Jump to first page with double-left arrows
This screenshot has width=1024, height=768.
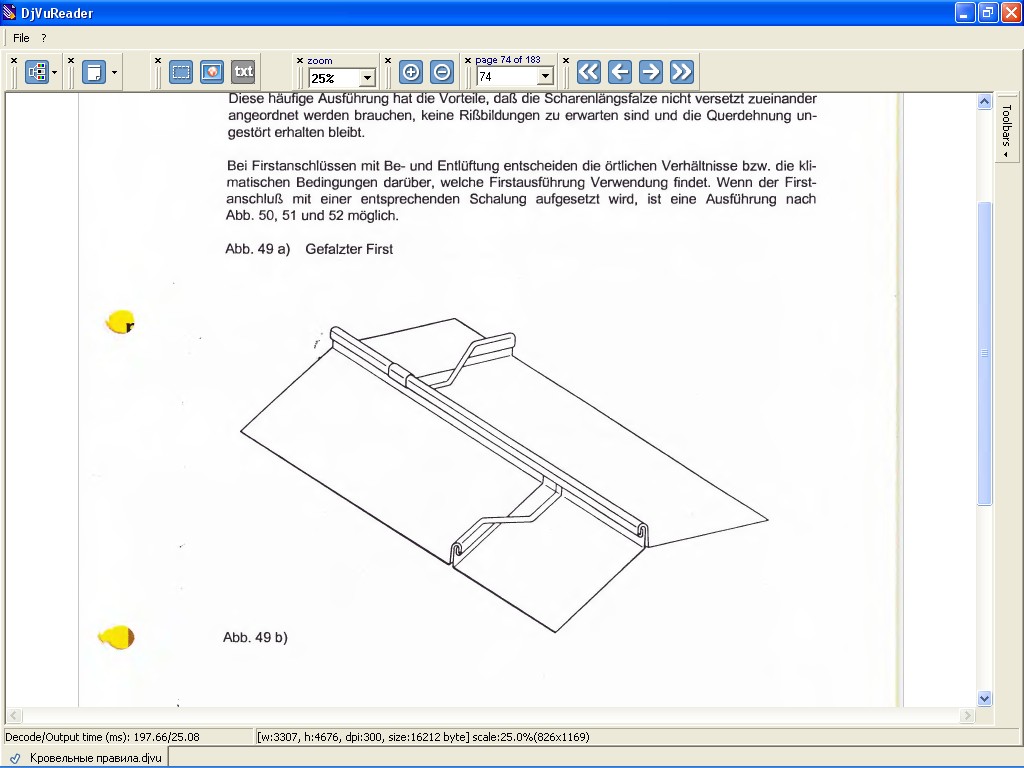click(x=588, y=72)
